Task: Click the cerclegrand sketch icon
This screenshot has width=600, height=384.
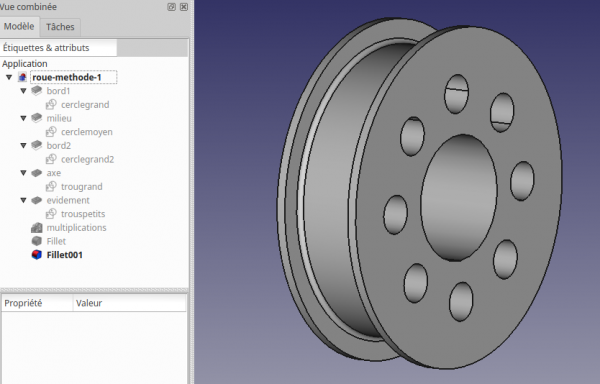Action: [51, 104]
